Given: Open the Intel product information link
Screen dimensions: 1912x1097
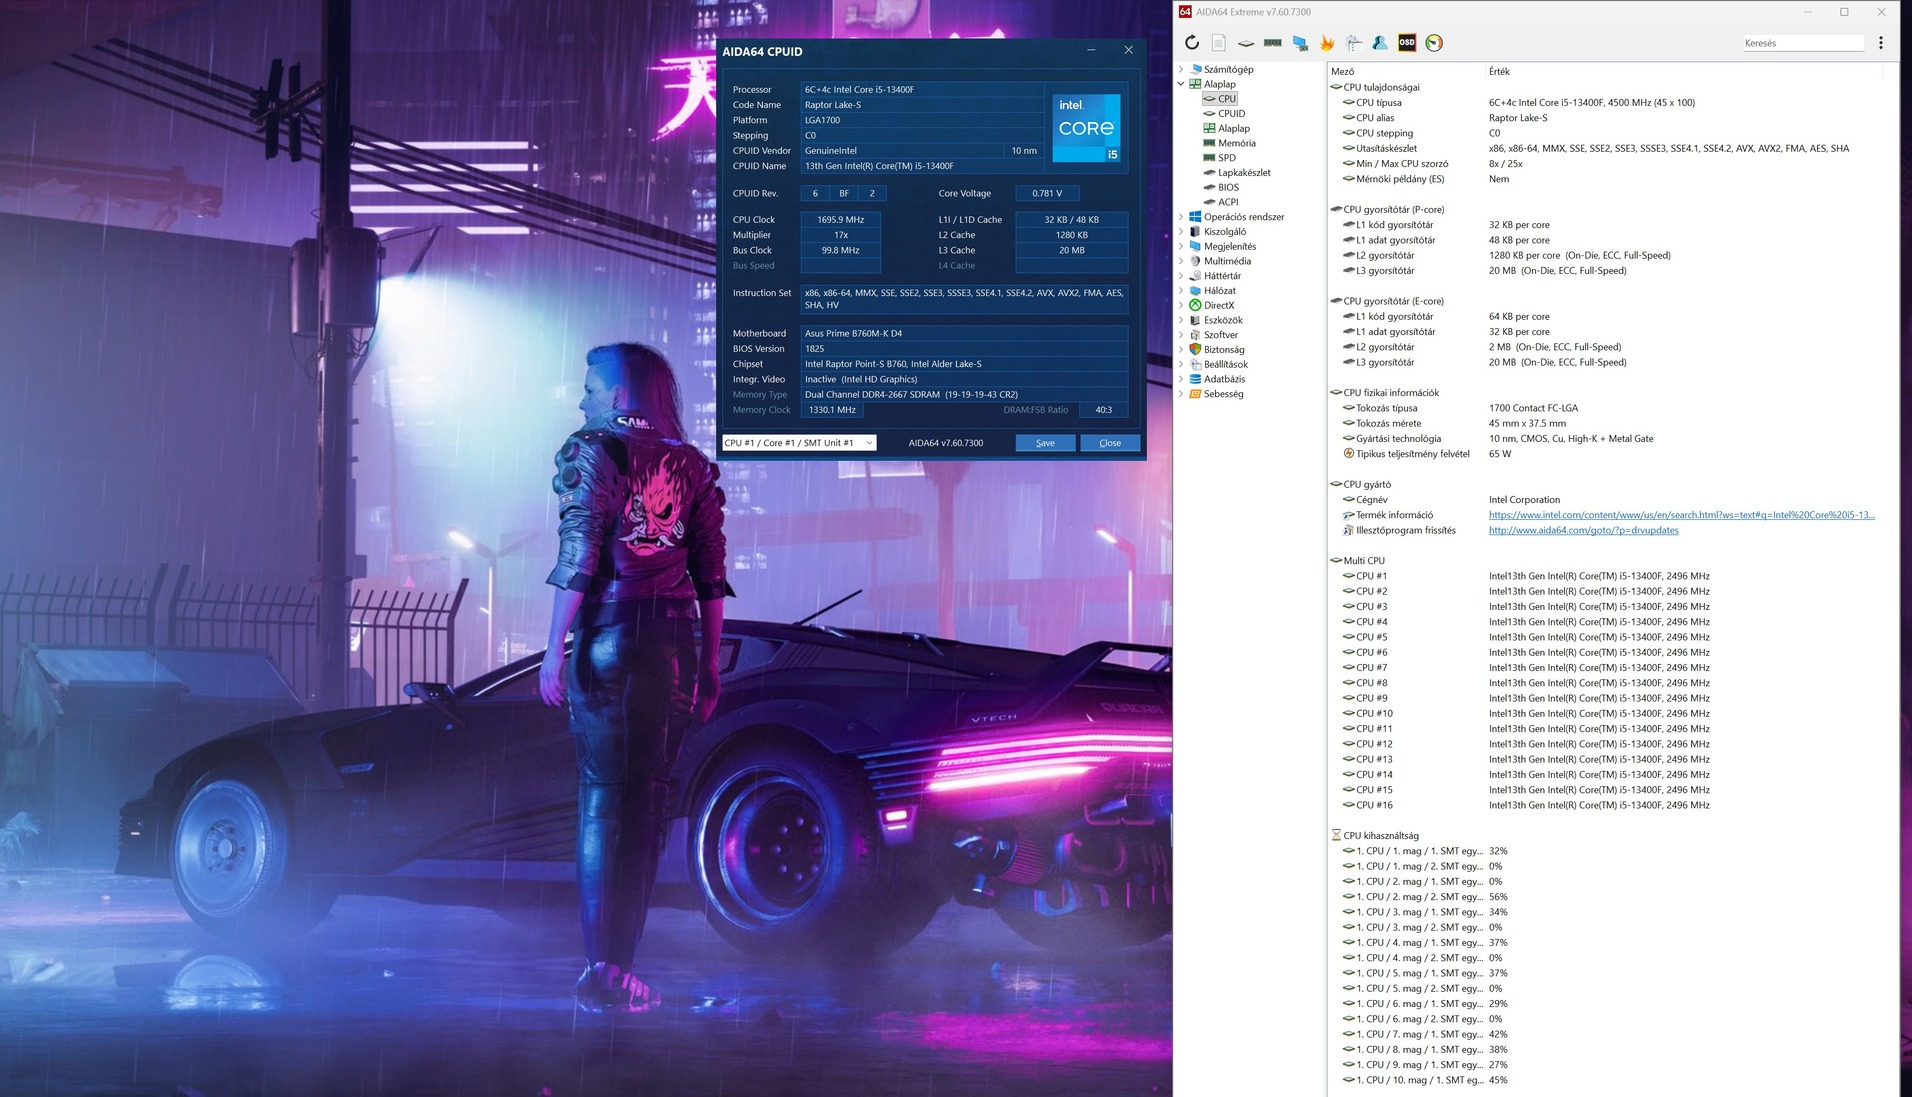Looking at the screenshot, I should (x=1681, y=515).
